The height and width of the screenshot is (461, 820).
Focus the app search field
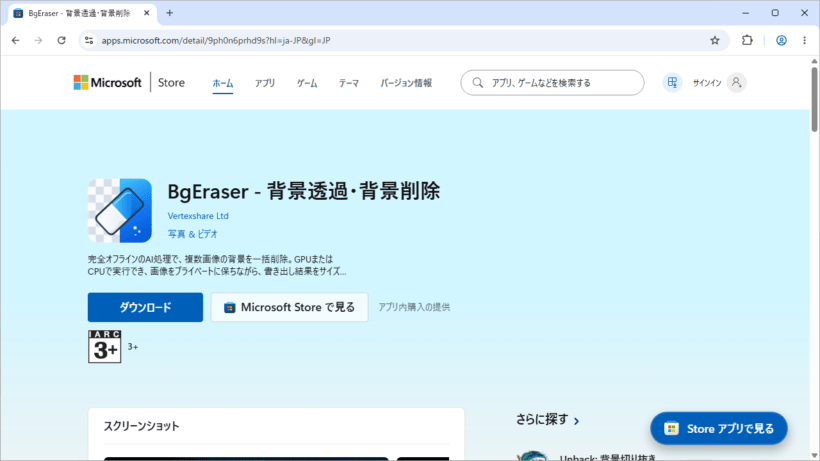(x=552, y=83)
